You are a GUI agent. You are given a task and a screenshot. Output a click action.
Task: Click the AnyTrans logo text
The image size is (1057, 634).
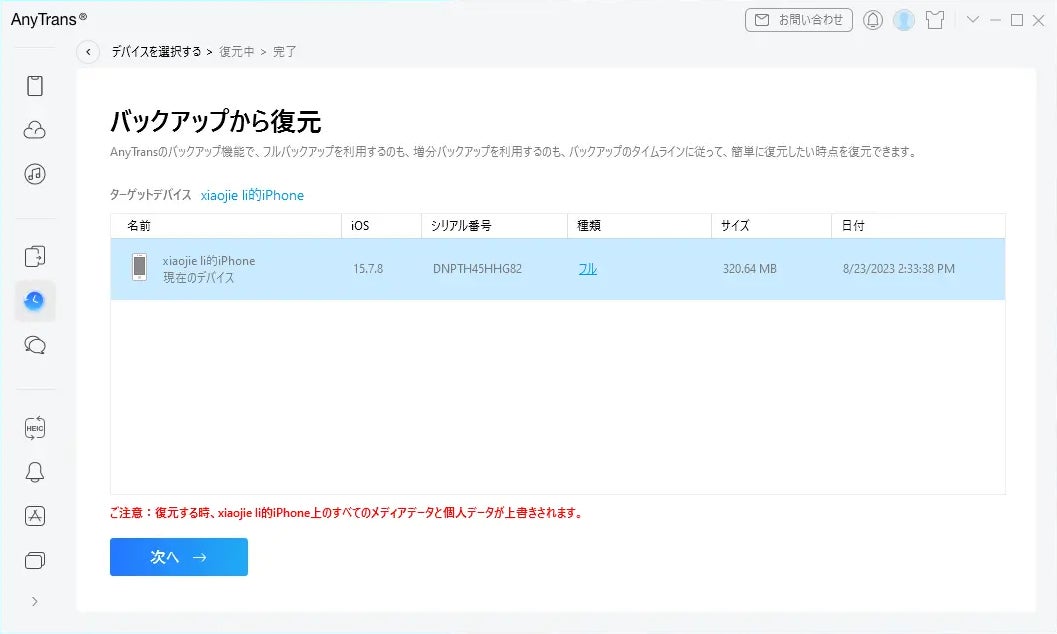pos(49,20)
